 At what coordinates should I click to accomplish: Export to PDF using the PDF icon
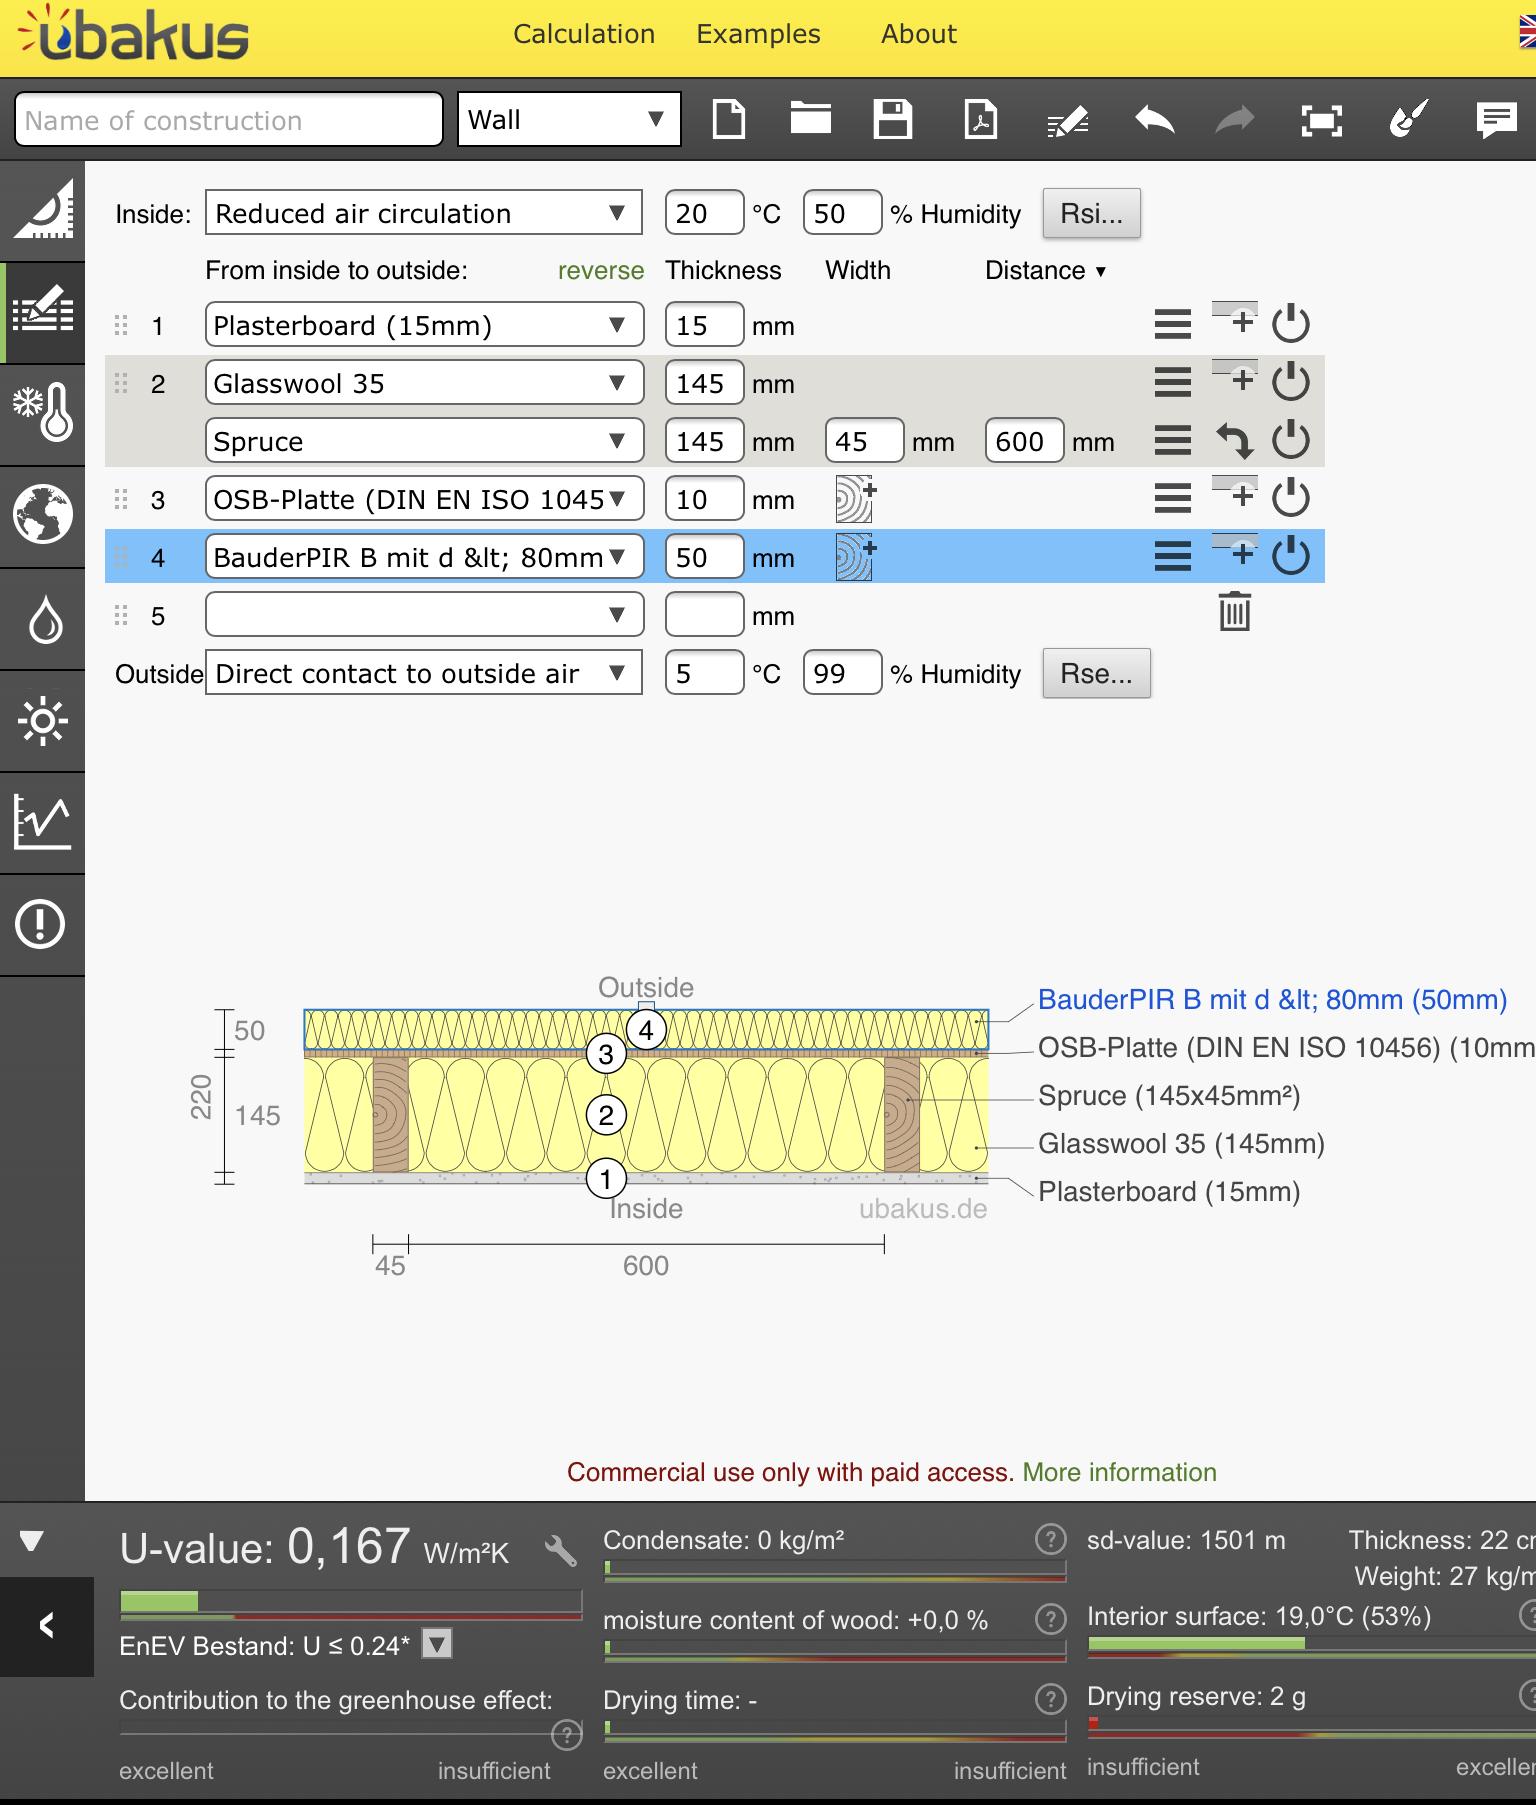pos(980,119)
